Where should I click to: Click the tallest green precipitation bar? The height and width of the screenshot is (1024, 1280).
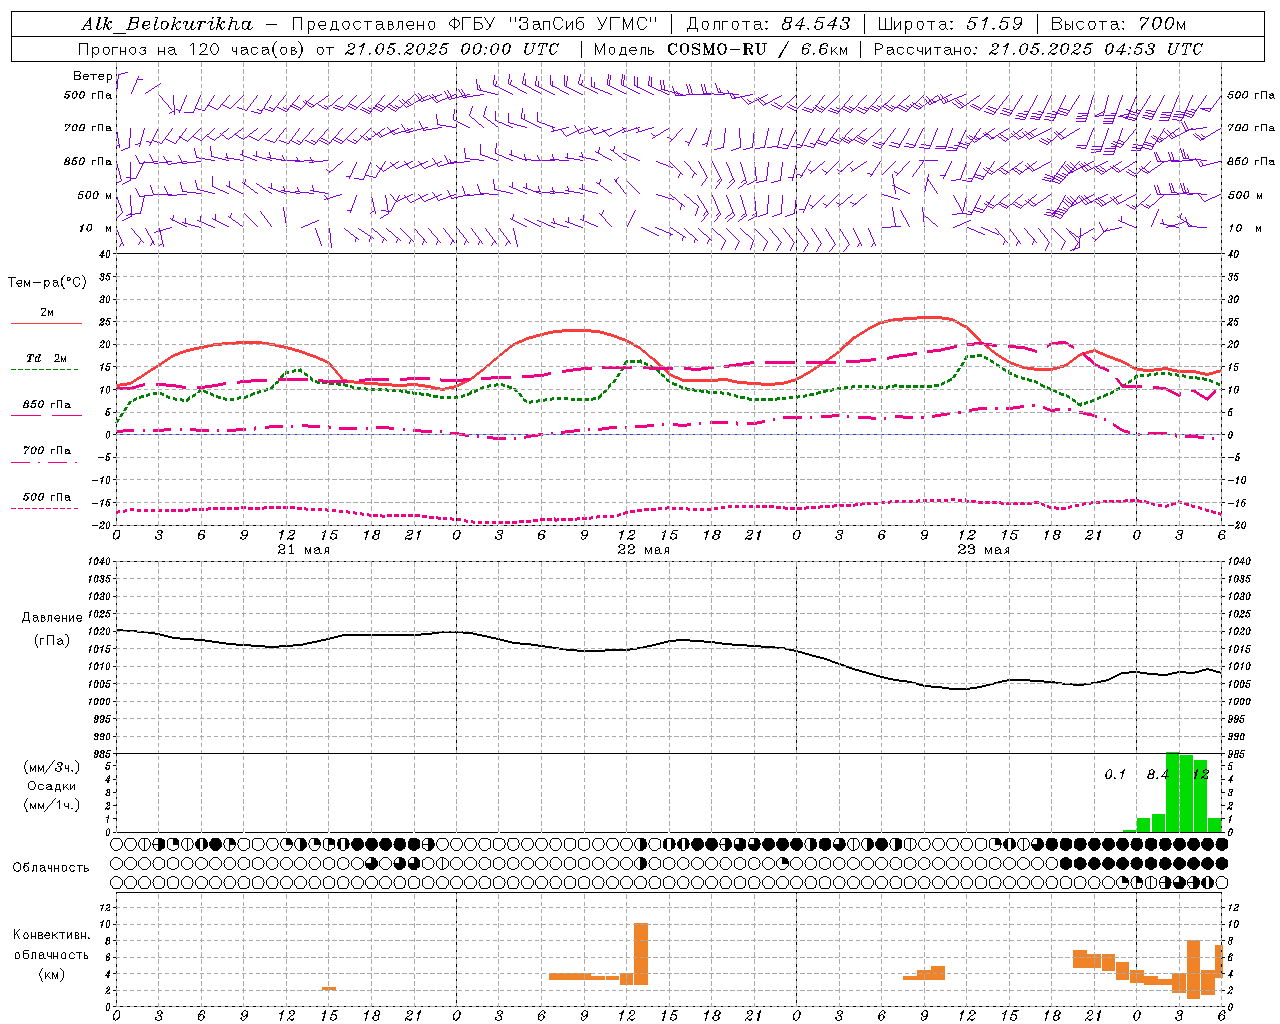click(1172, 792)
